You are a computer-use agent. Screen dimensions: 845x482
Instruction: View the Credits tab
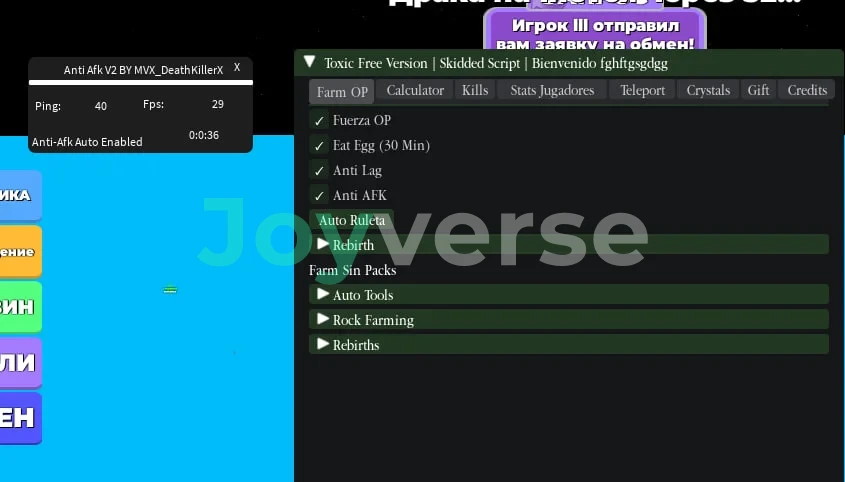coord(807,90)
